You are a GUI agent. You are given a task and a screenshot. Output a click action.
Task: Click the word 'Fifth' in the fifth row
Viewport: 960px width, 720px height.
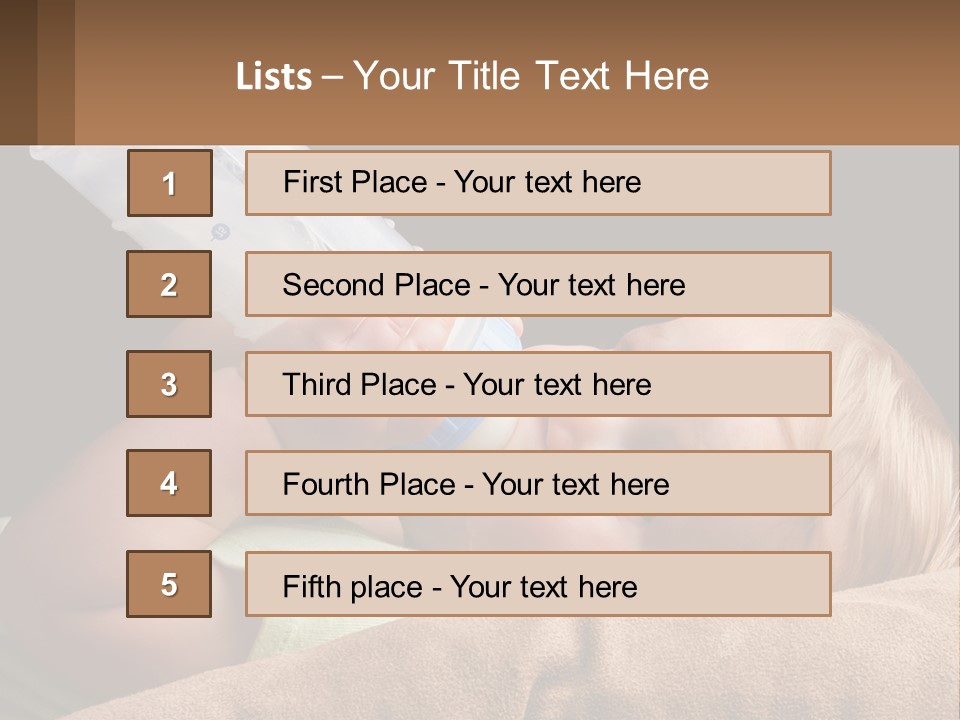[311, 586]
